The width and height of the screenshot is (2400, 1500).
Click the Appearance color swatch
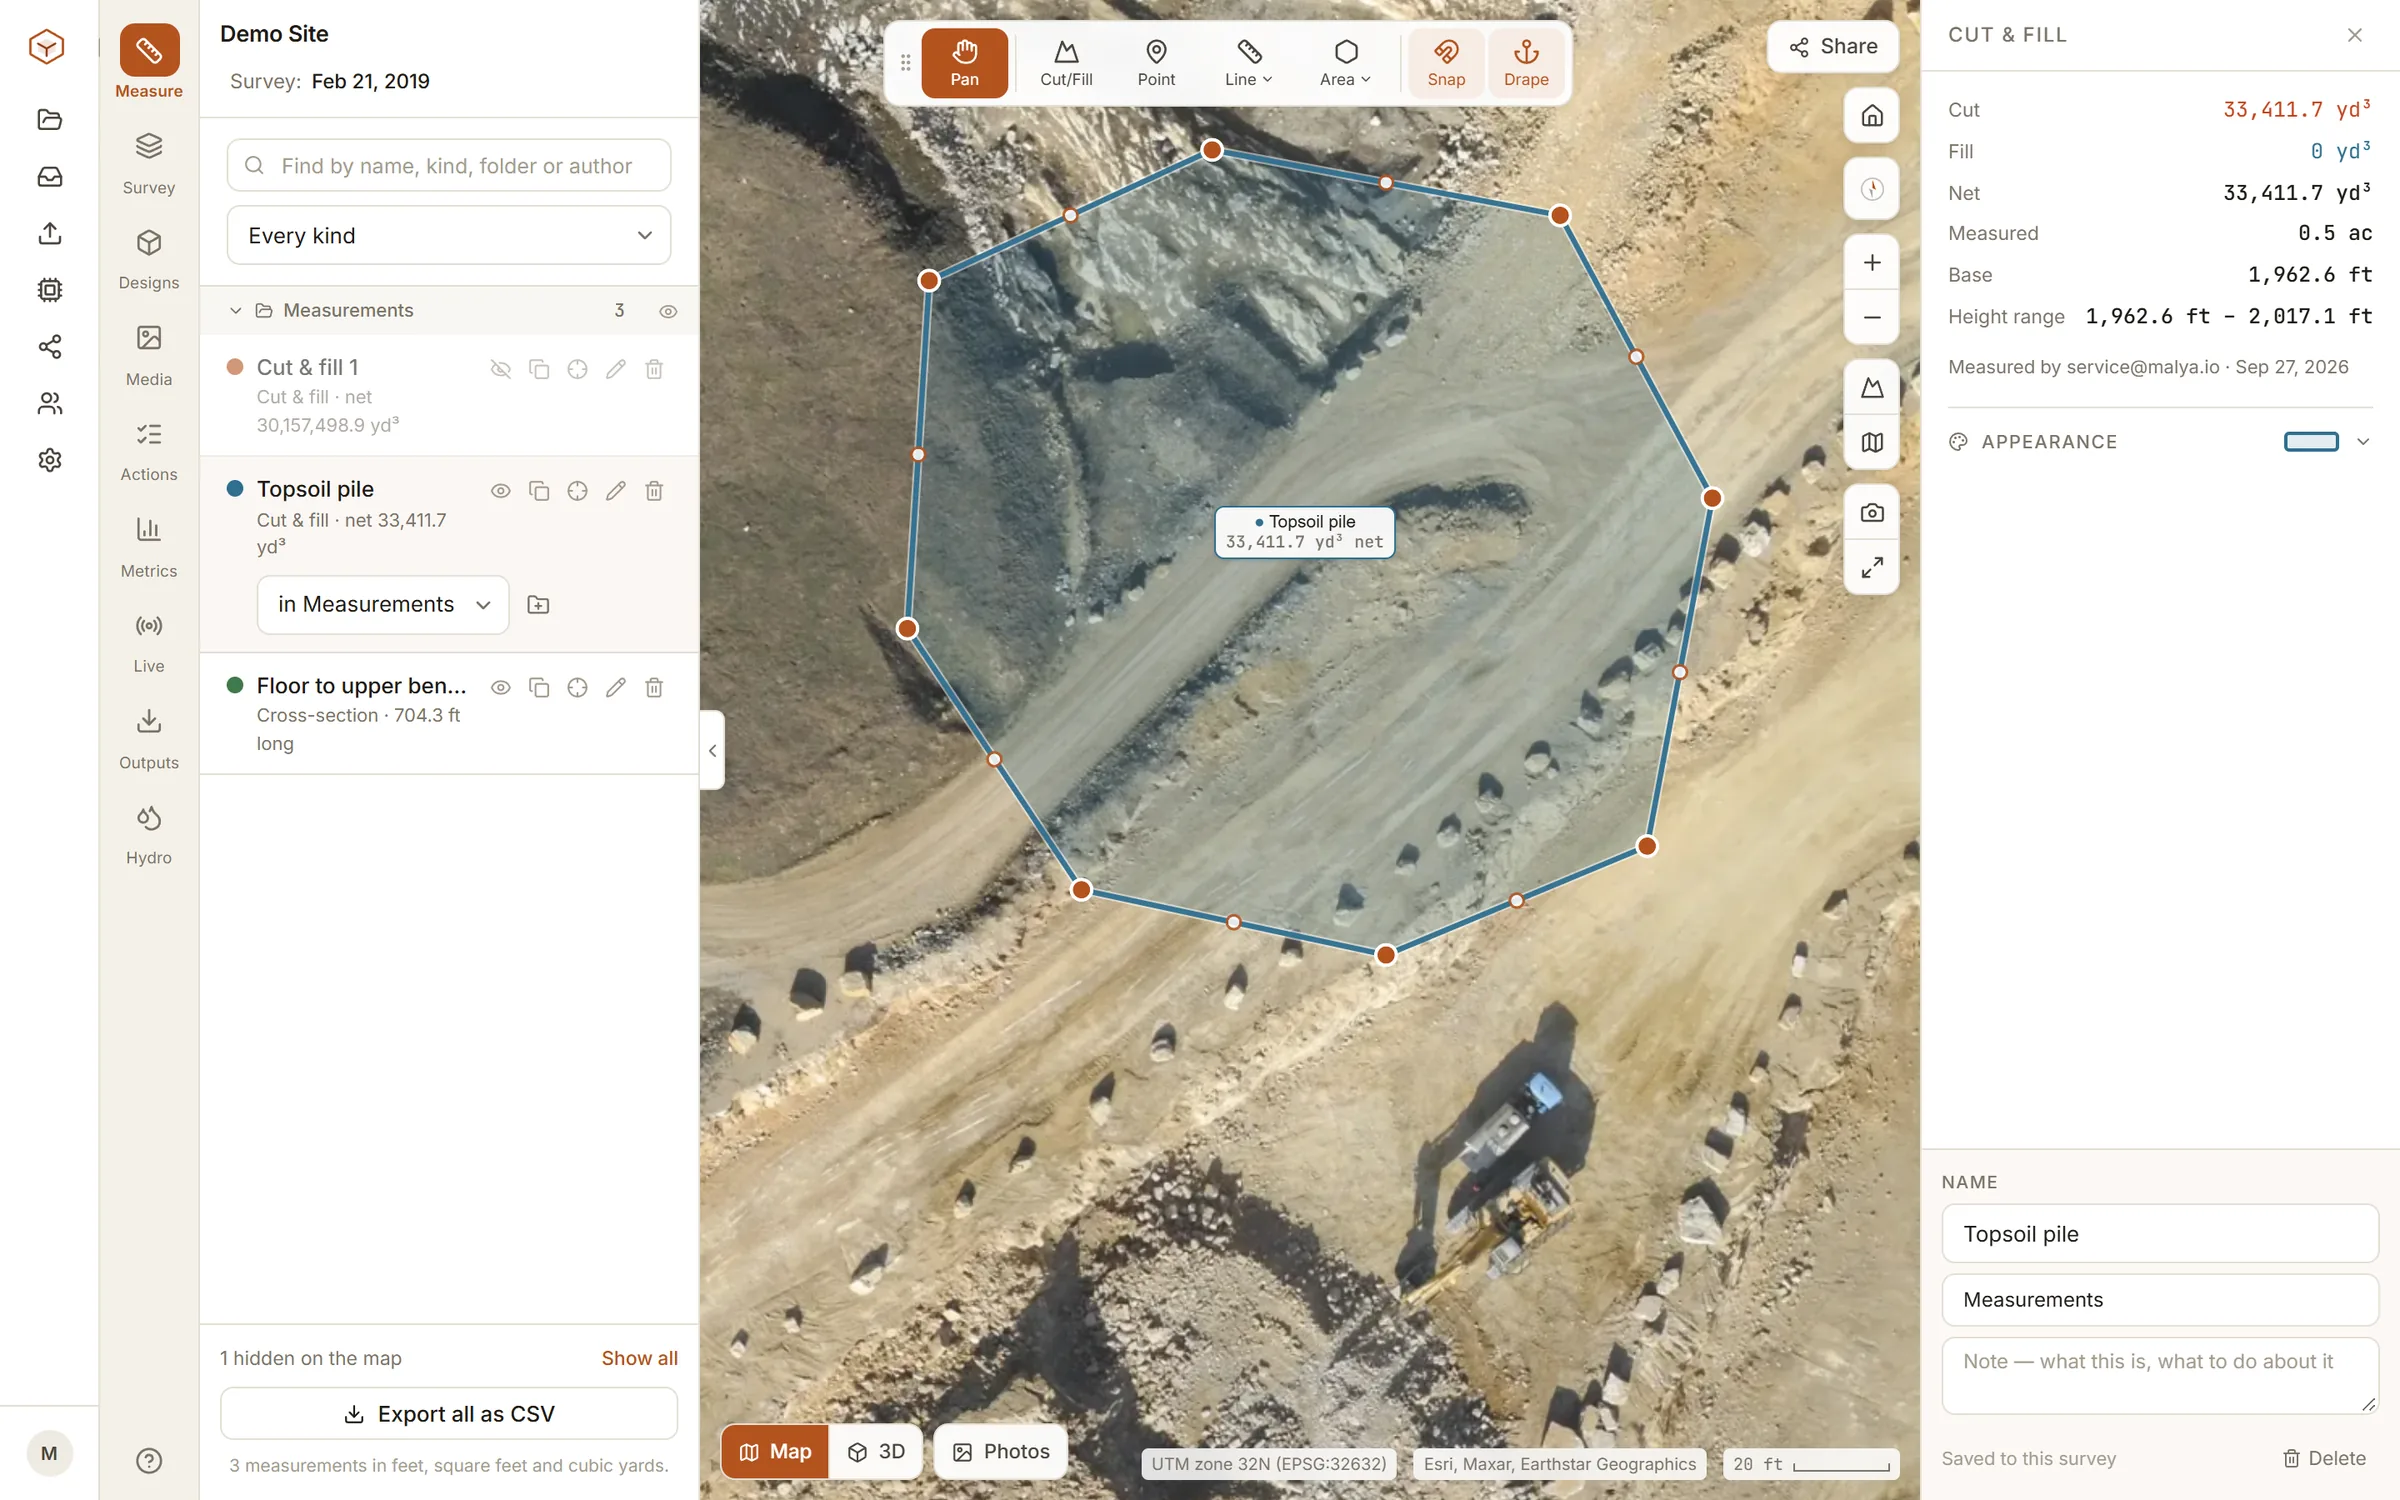(2311, 441)
